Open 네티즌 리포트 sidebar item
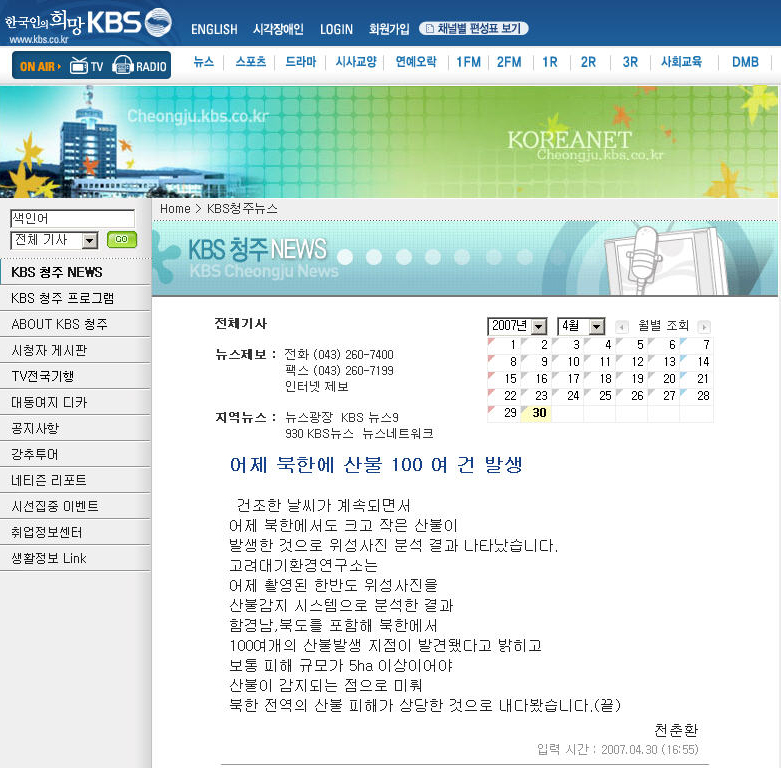 click(75, 480)
